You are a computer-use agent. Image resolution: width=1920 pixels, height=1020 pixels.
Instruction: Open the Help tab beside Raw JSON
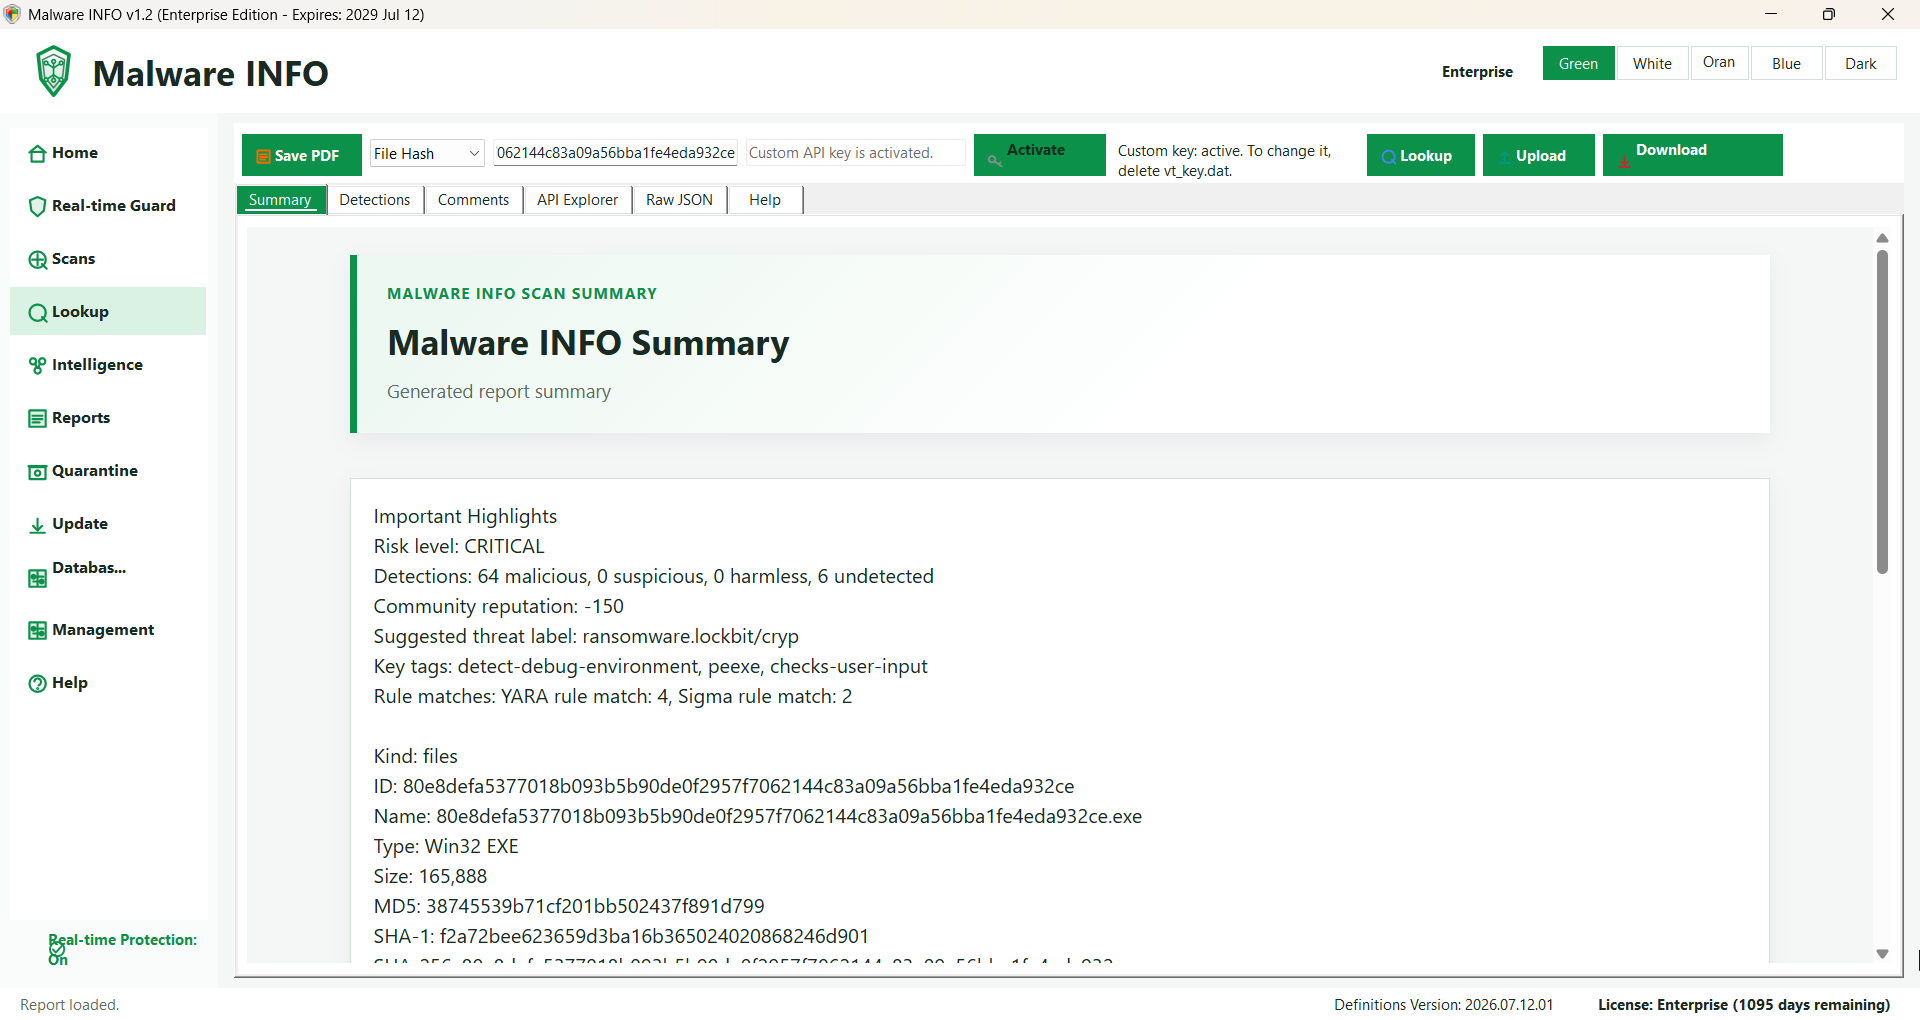[x=765, y=200]
